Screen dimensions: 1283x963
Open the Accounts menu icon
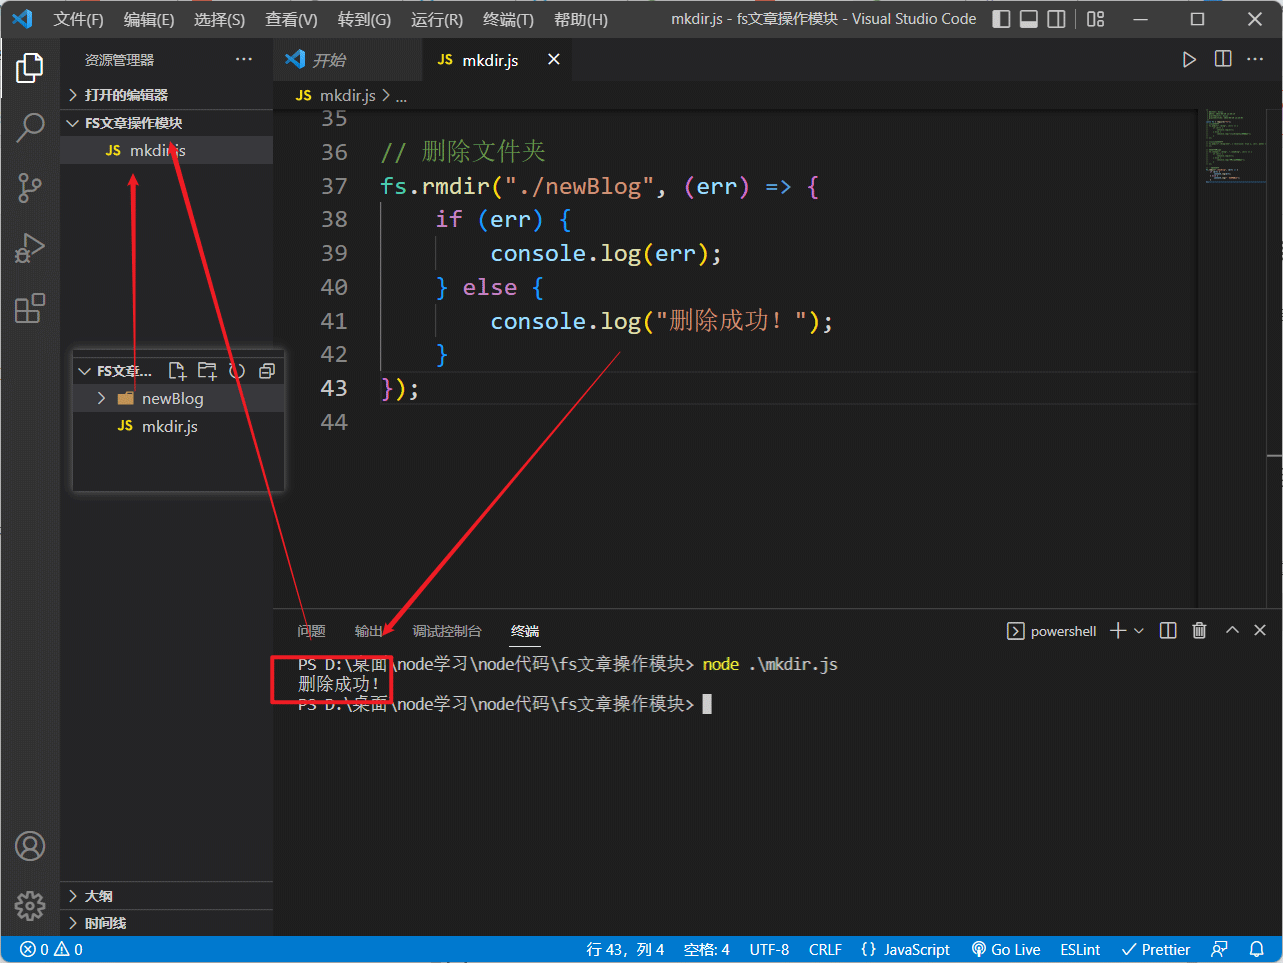tap(30, 846)
